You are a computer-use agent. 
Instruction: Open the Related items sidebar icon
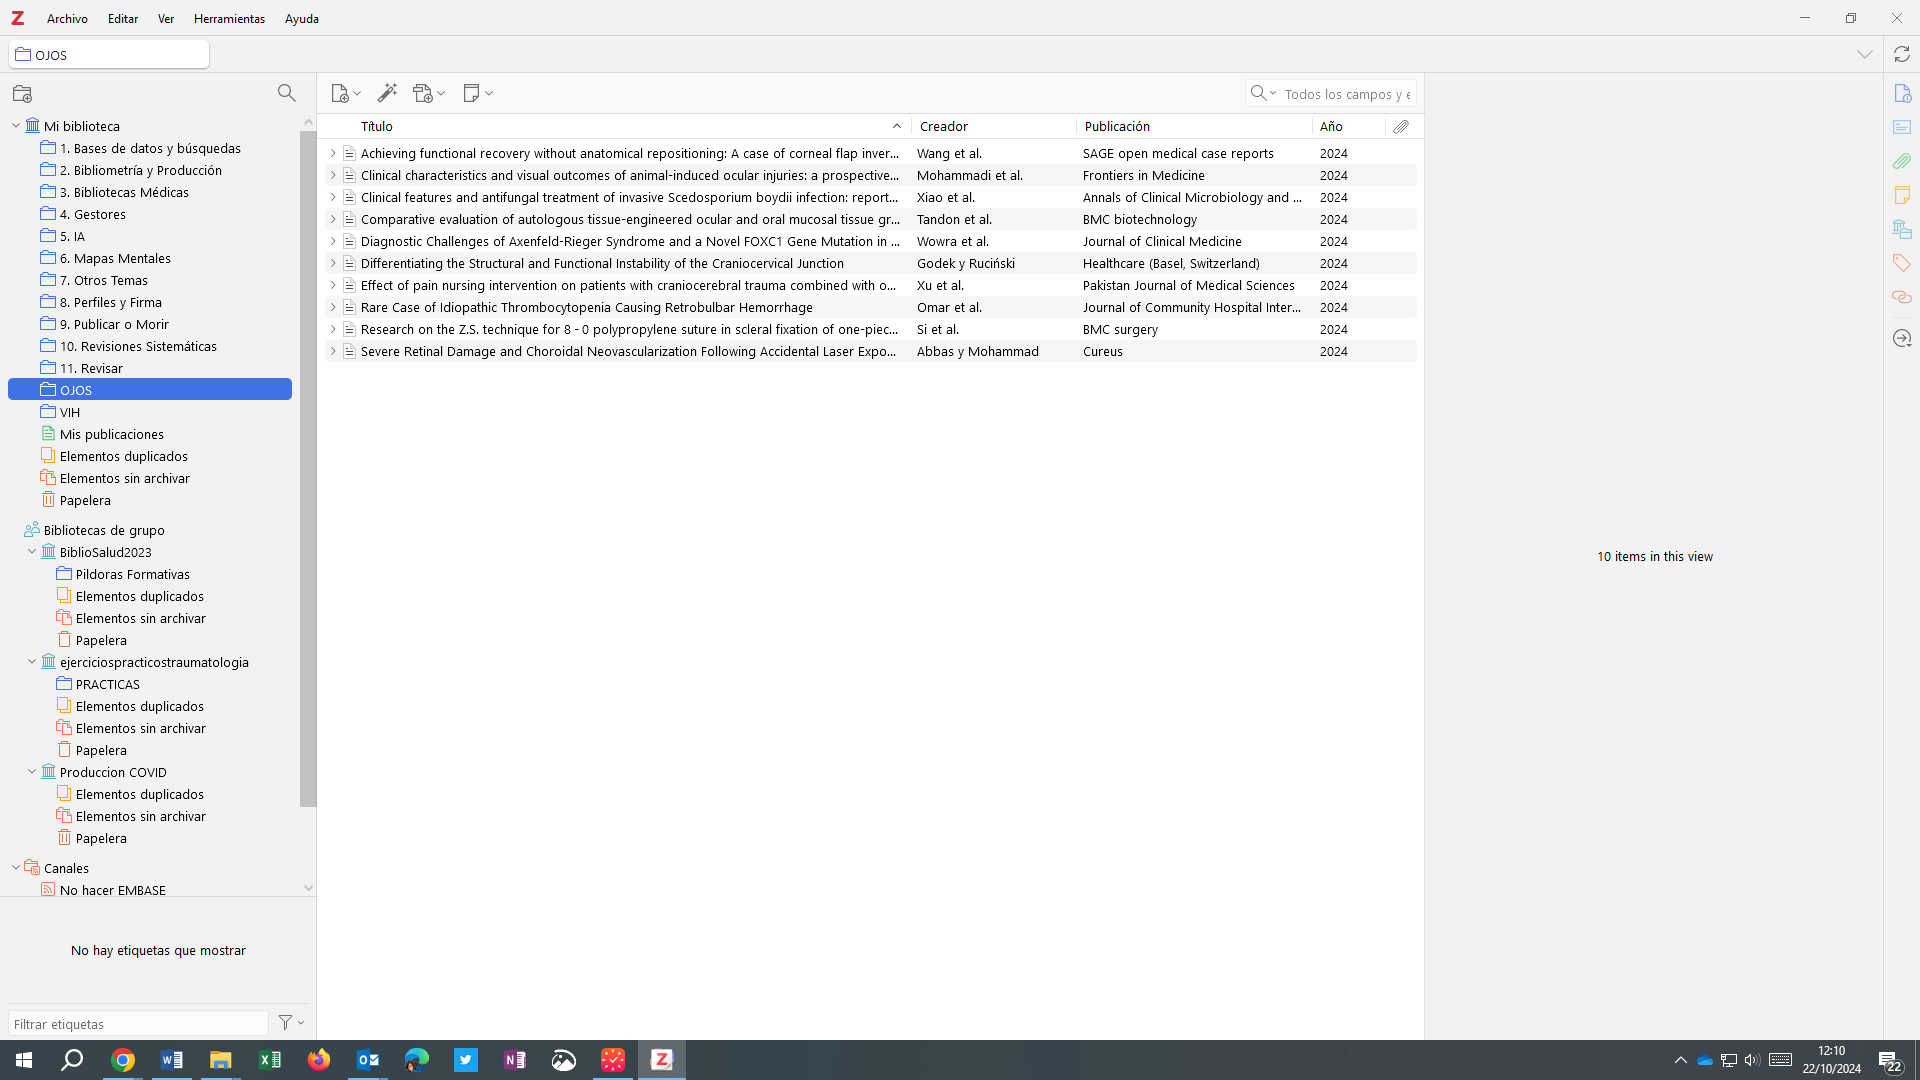pyautogui.click(x=1901, y=297)
